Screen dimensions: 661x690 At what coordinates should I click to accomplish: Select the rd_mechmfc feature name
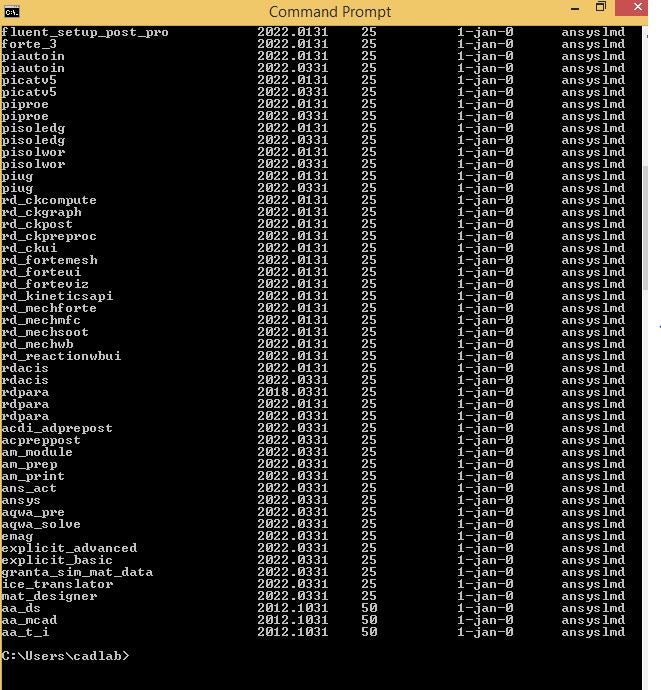pos(41,320)
